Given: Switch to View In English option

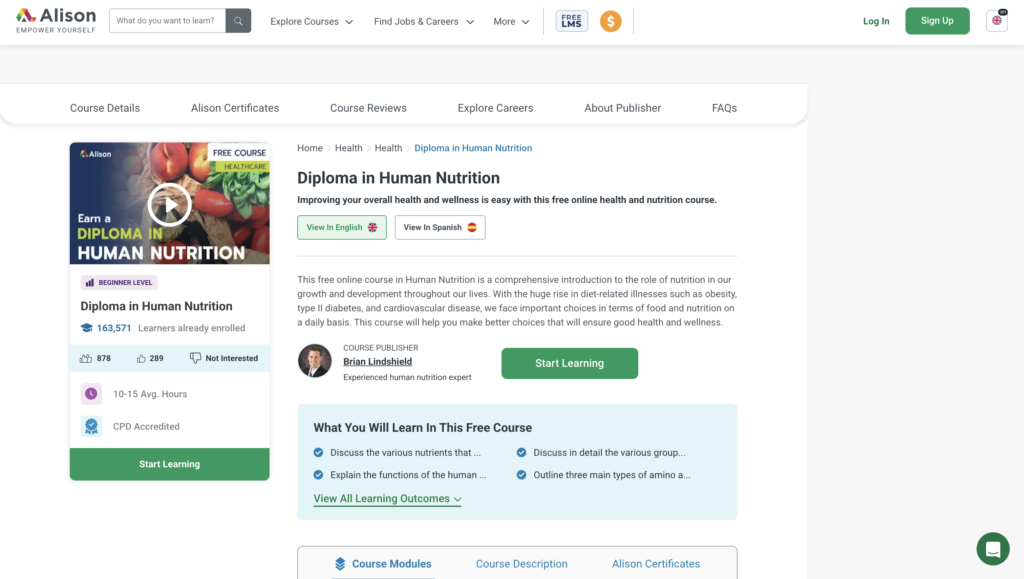Looking at the screenshot, I should [342, 228].
